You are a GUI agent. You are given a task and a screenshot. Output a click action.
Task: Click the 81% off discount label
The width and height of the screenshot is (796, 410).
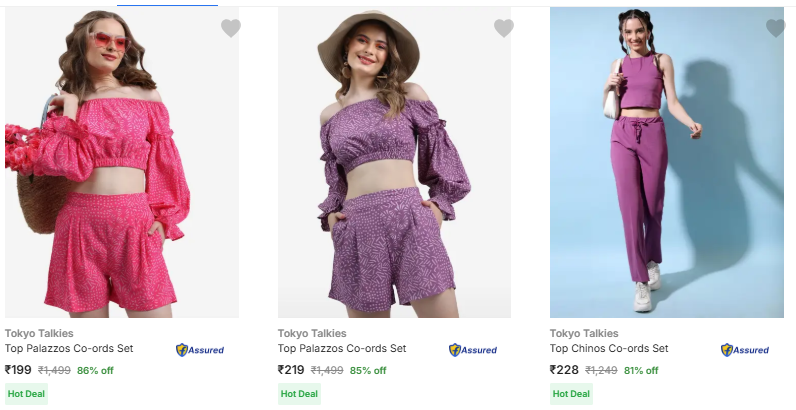pyautogui.click(x=641, y=371)
